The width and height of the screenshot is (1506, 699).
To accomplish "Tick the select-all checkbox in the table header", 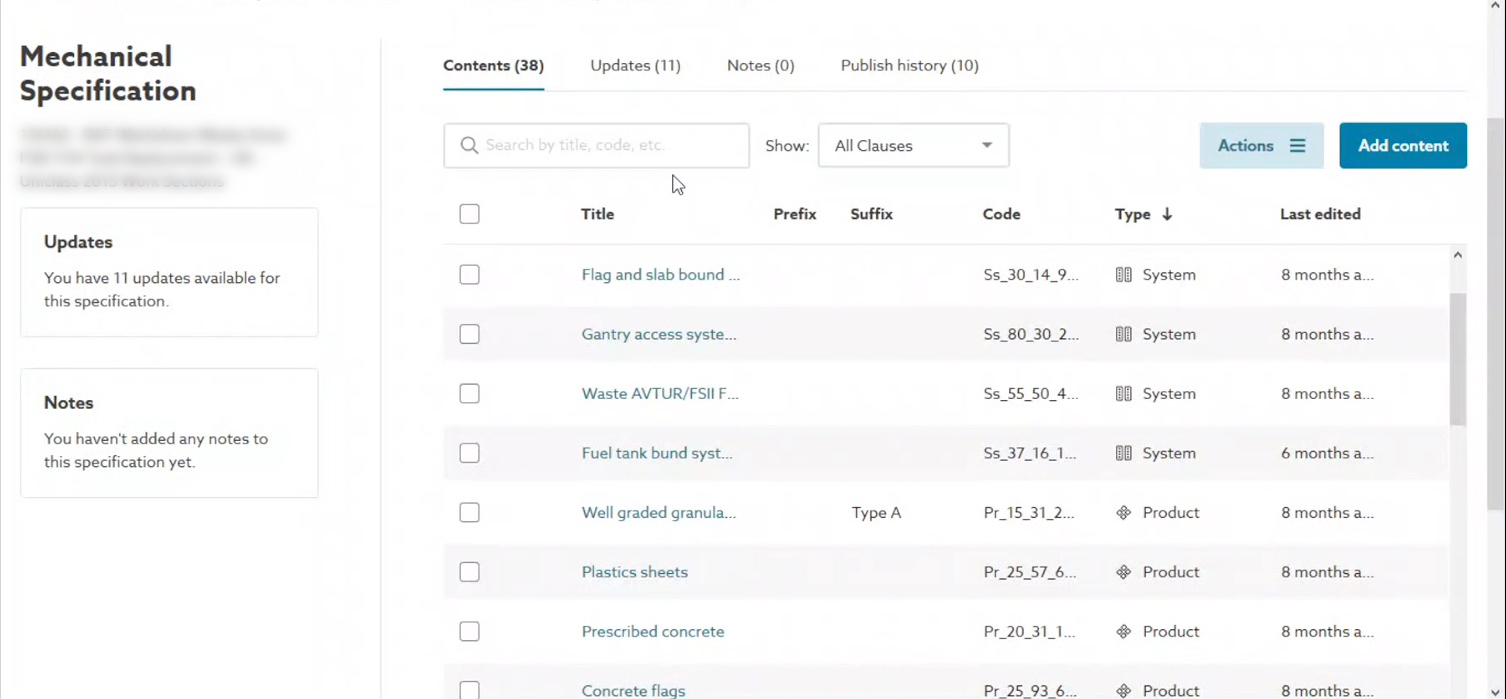I will click(x=469, y=214).
